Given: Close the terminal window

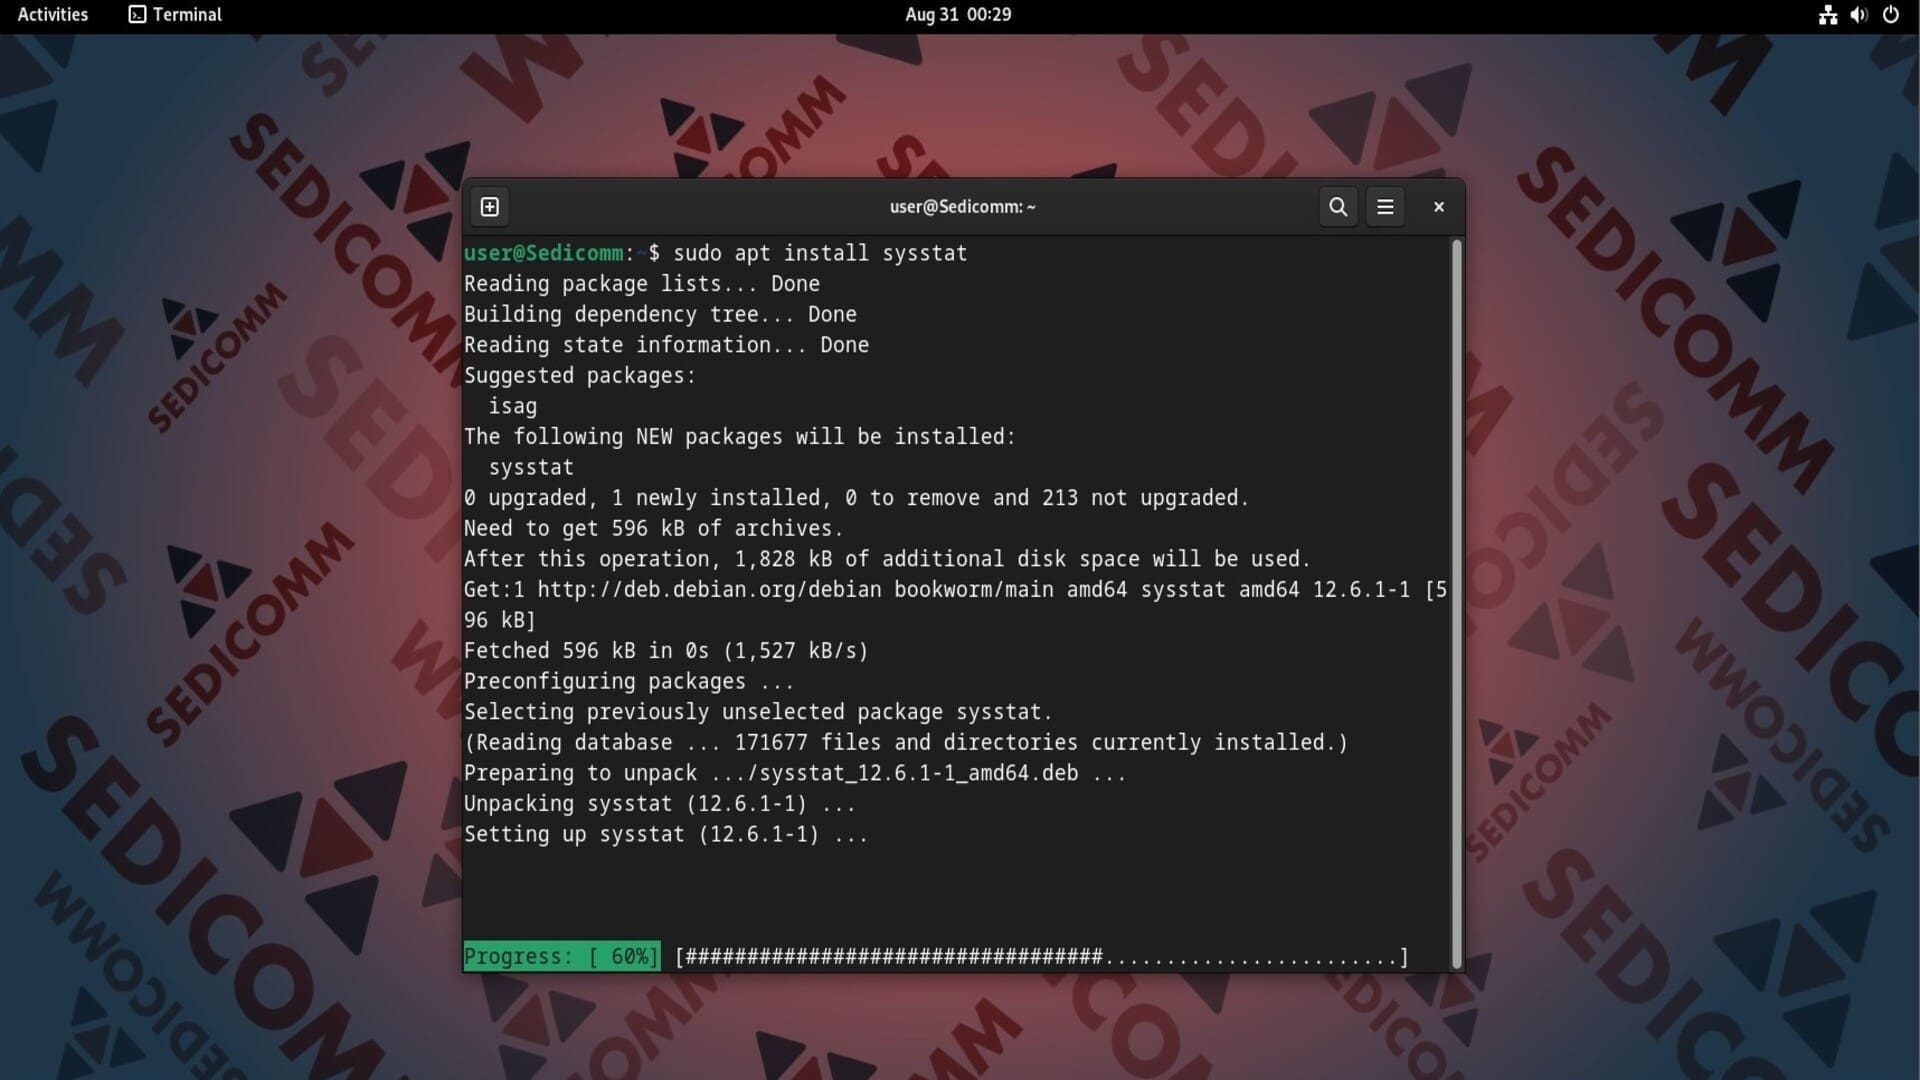Looking at the screenshot, I should [1439, 207].
